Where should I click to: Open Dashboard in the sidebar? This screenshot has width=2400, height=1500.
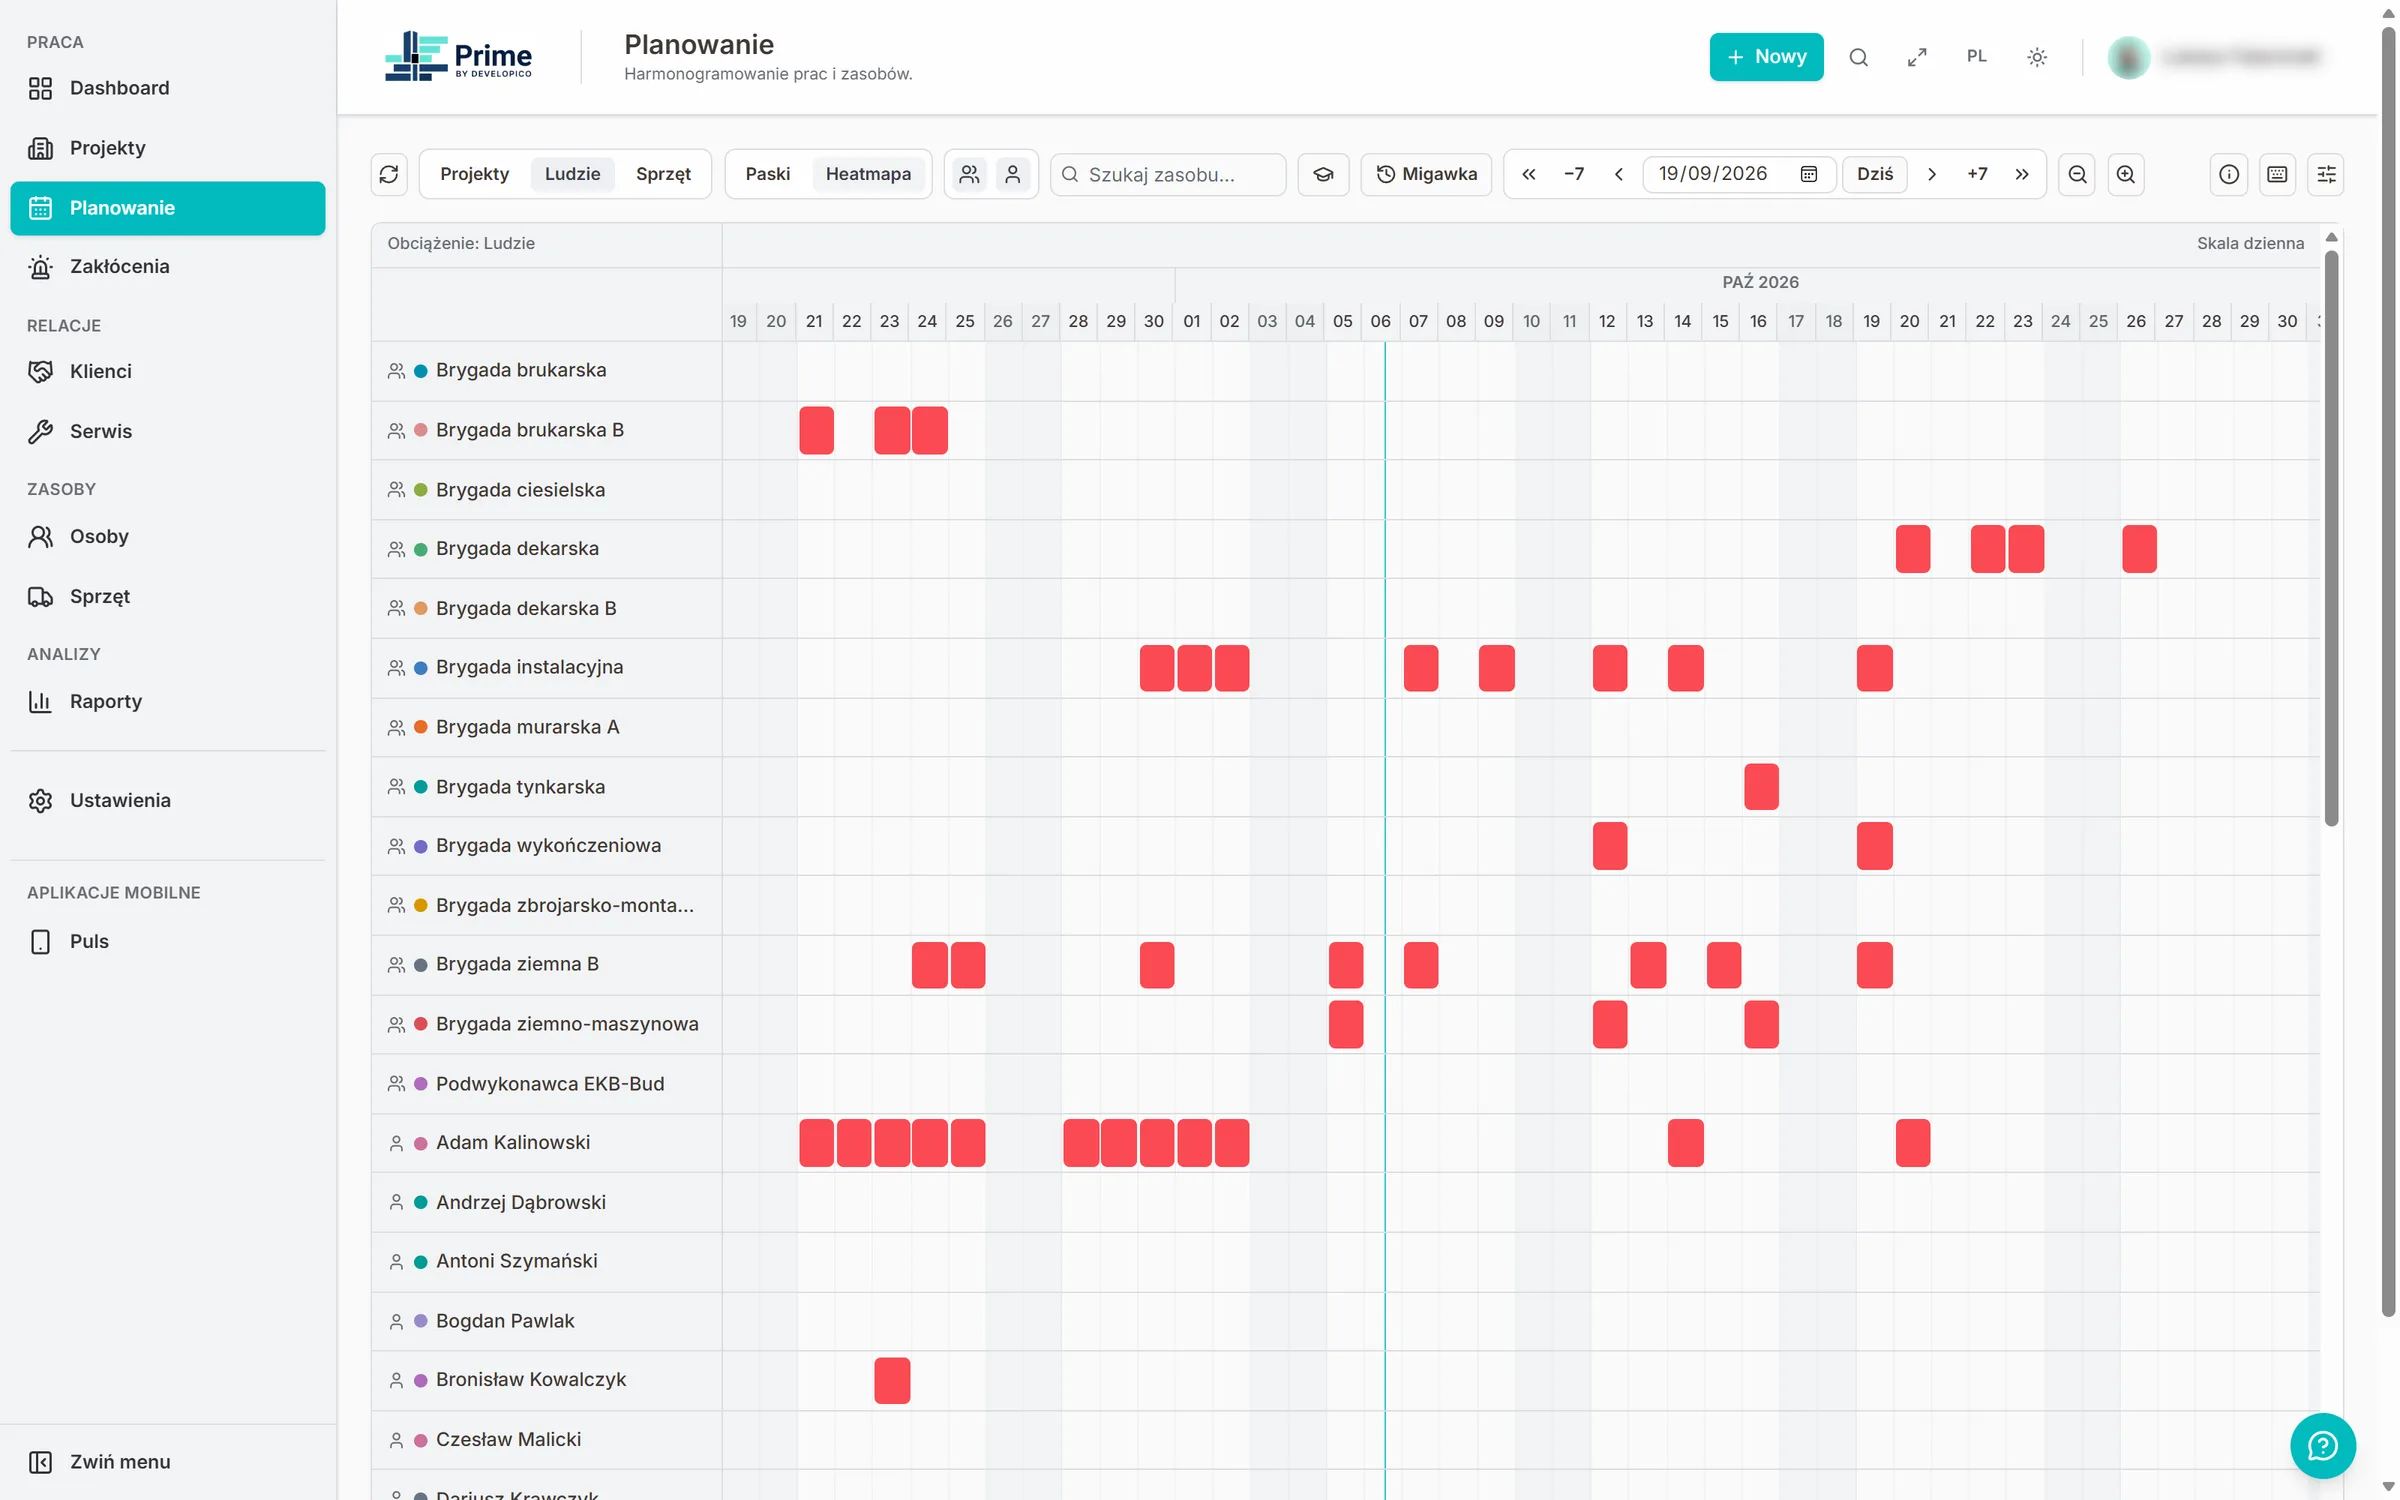[168, 88]
